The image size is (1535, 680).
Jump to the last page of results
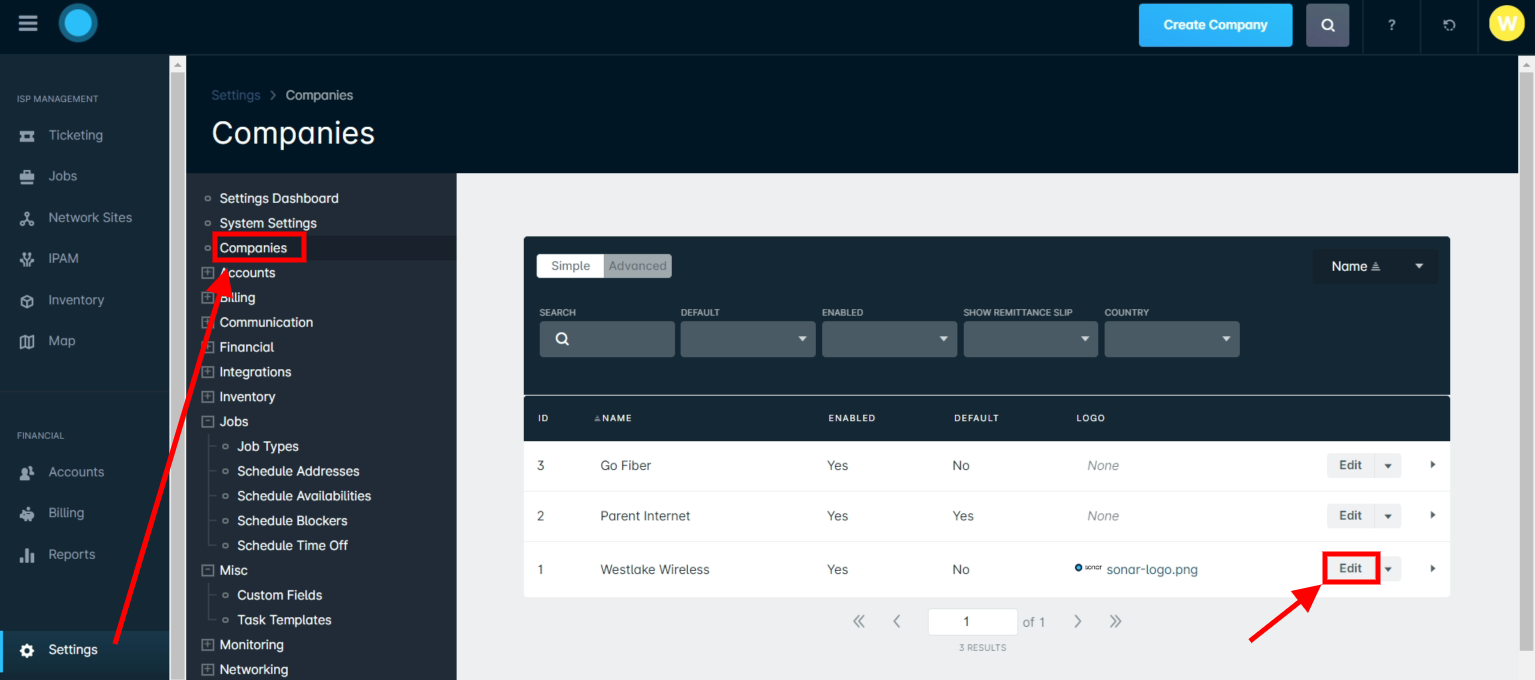click(1115, 621)
